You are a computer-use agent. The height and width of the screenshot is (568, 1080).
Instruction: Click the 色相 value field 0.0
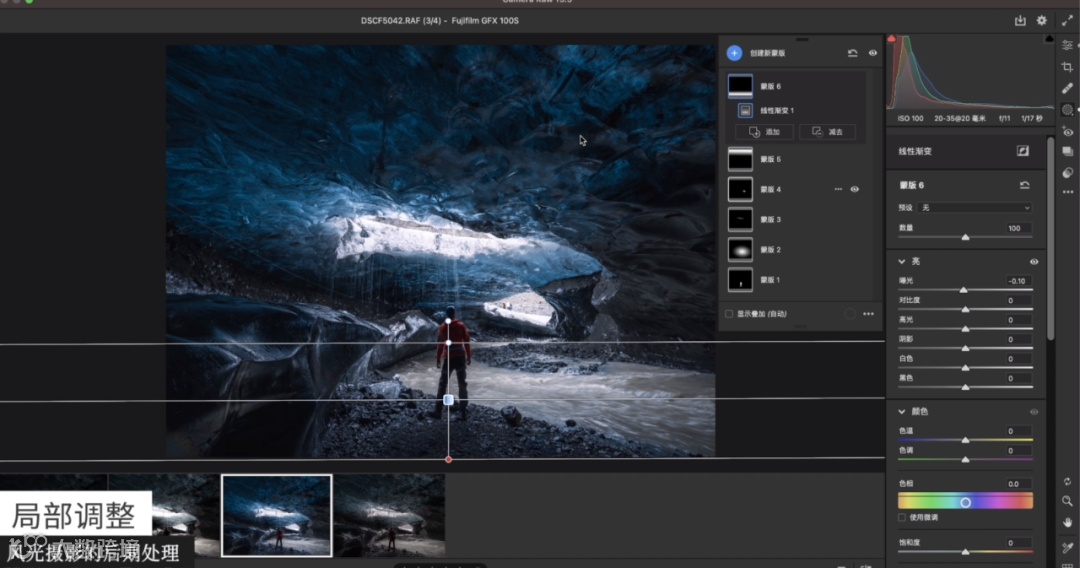click(1017, 483)
